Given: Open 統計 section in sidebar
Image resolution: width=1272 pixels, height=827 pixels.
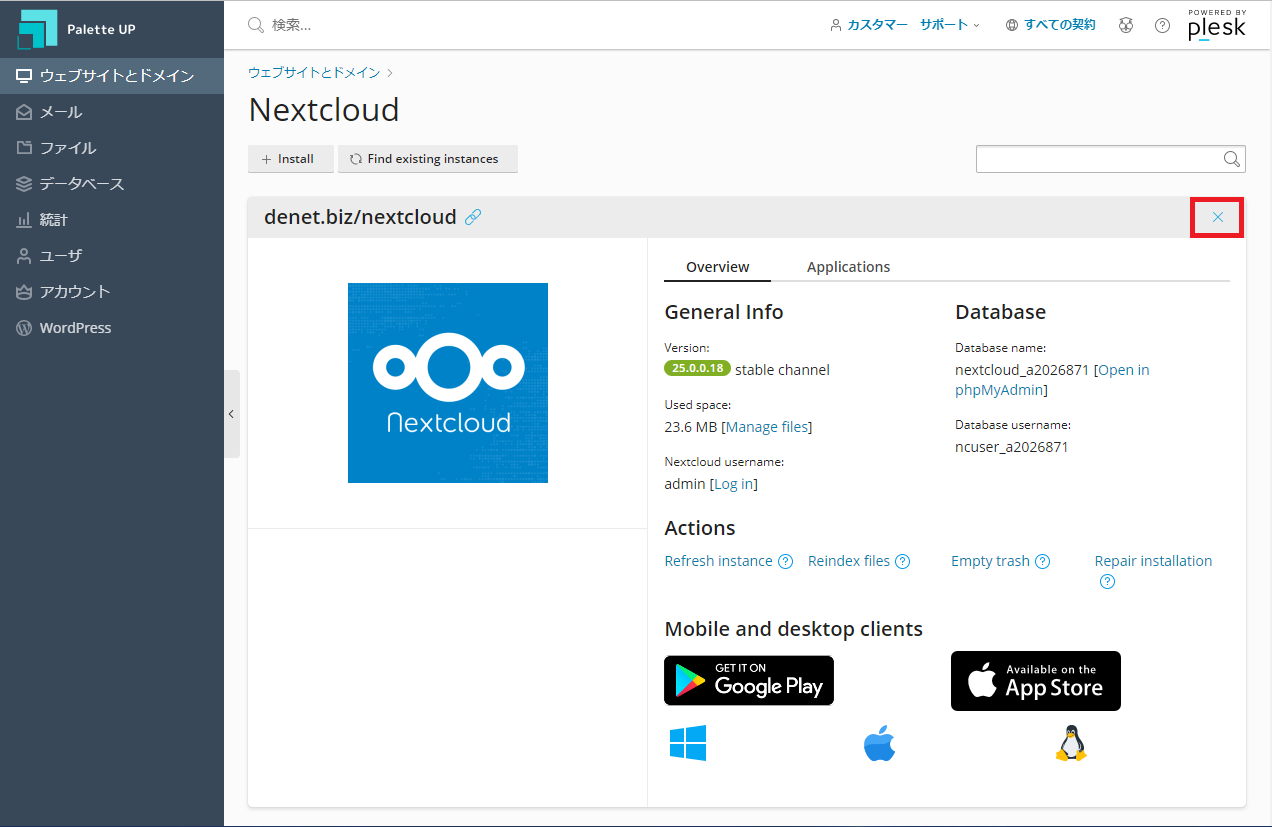Looking at the screenshot, I should click(112, 220).
